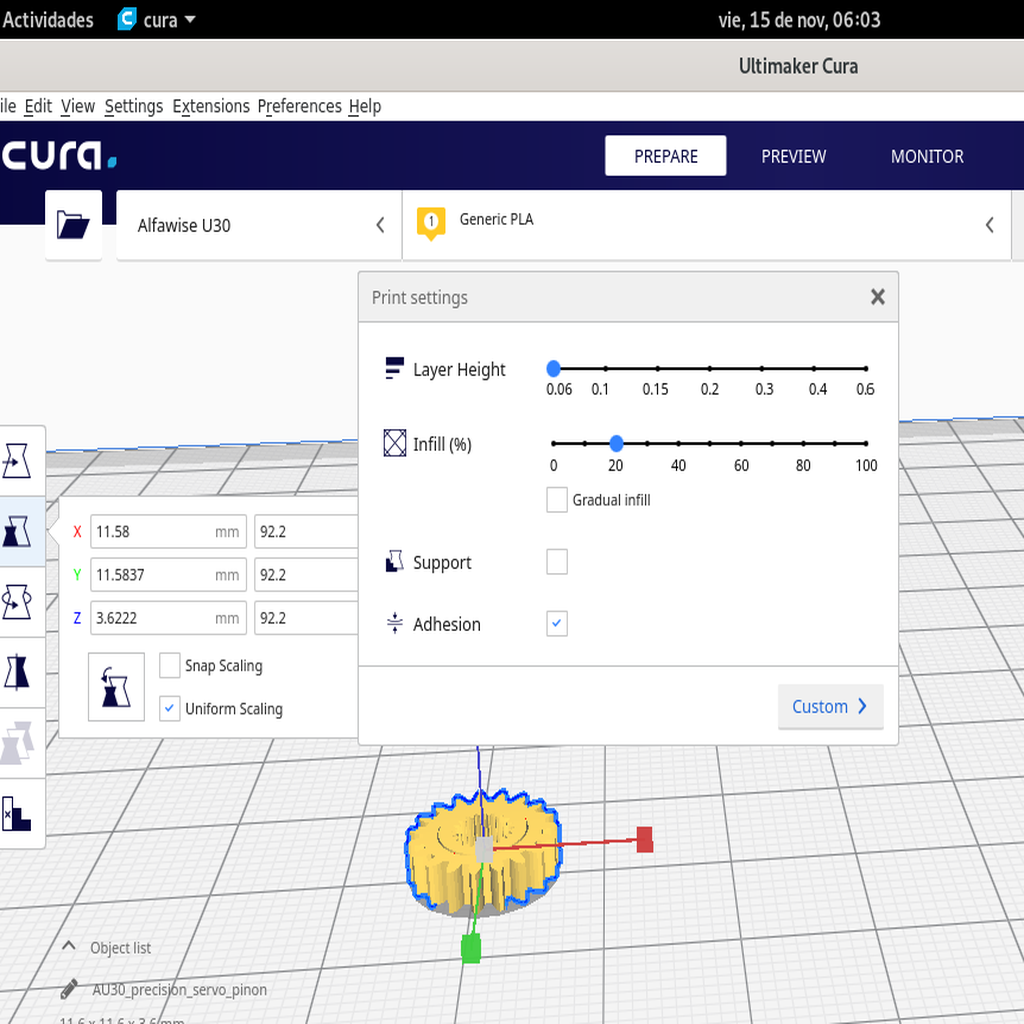Enable the Snap Scaling checkbox

170,665
